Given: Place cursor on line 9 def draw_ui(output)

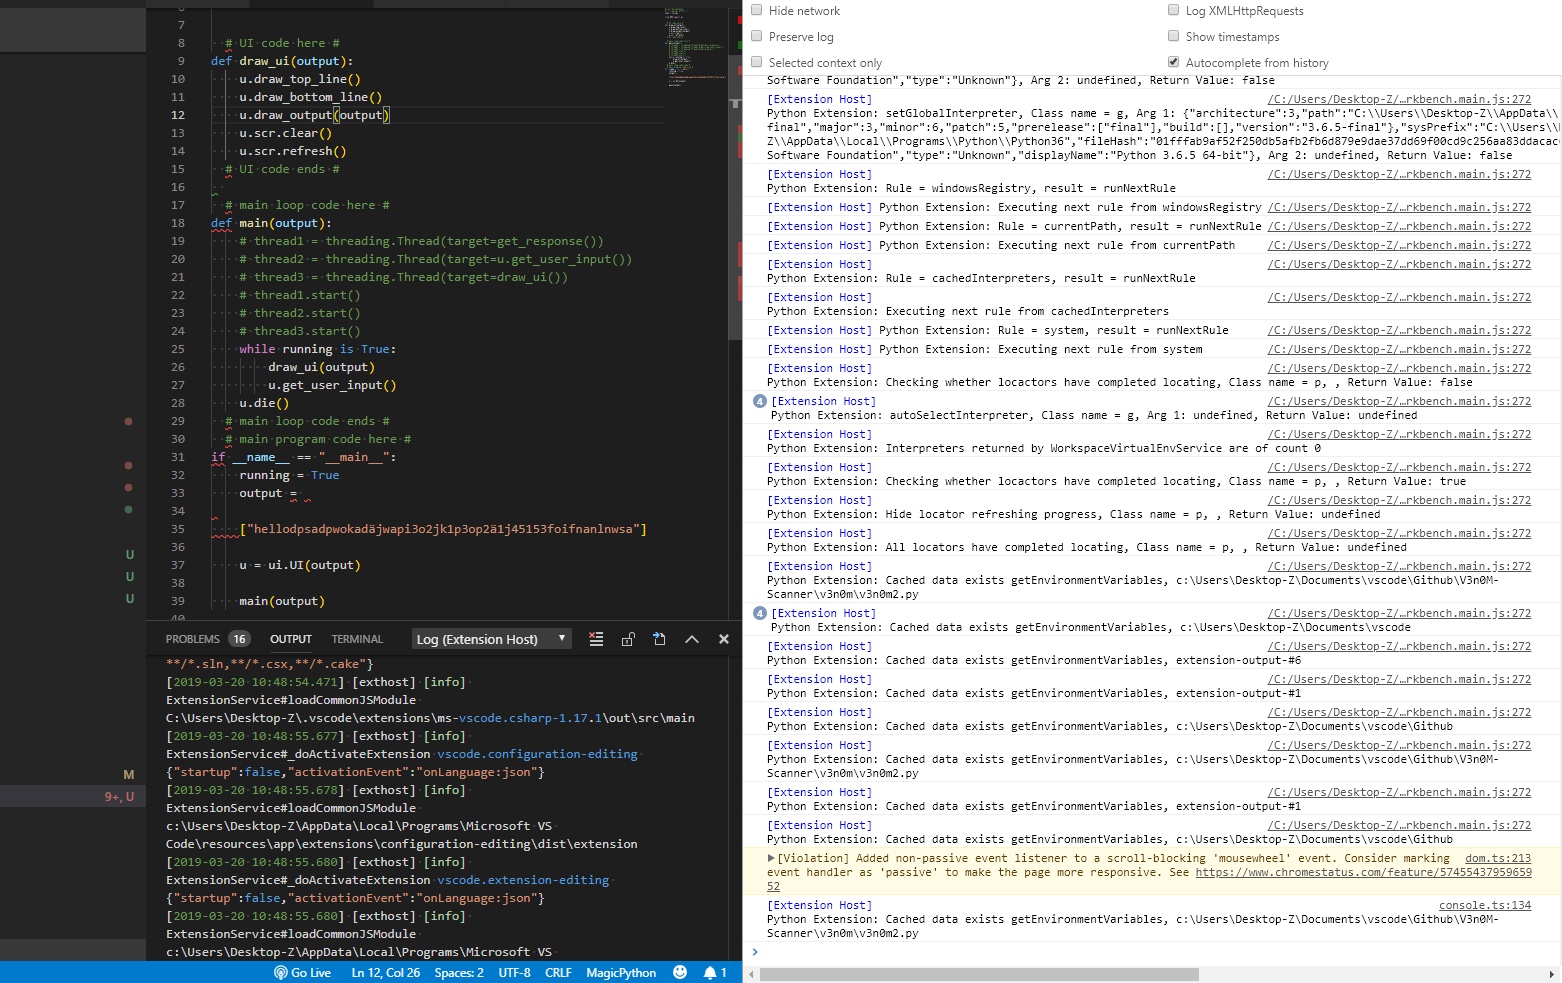Looking at the screenshot, I should [x=282, y=61].
